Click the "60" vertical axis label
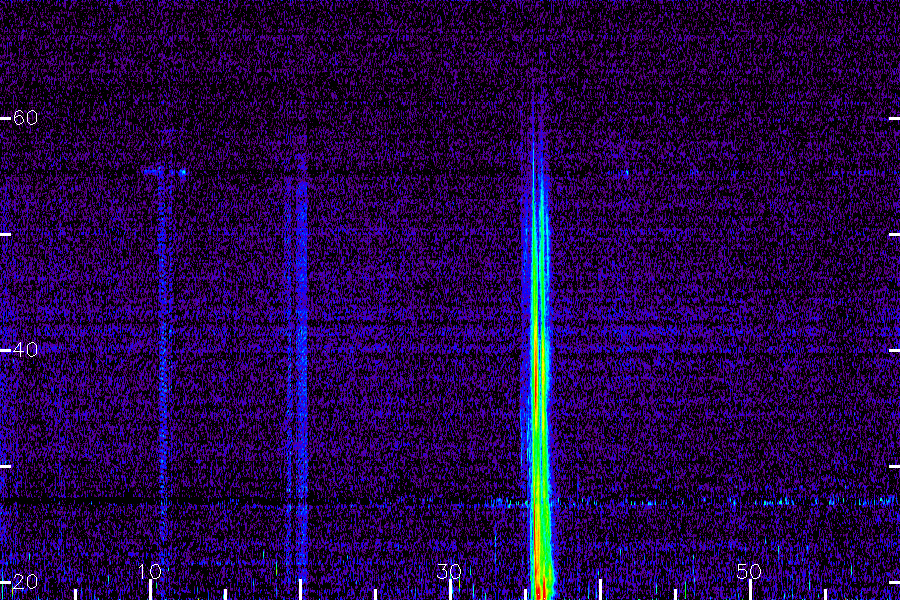 click(x=25, y=118)
